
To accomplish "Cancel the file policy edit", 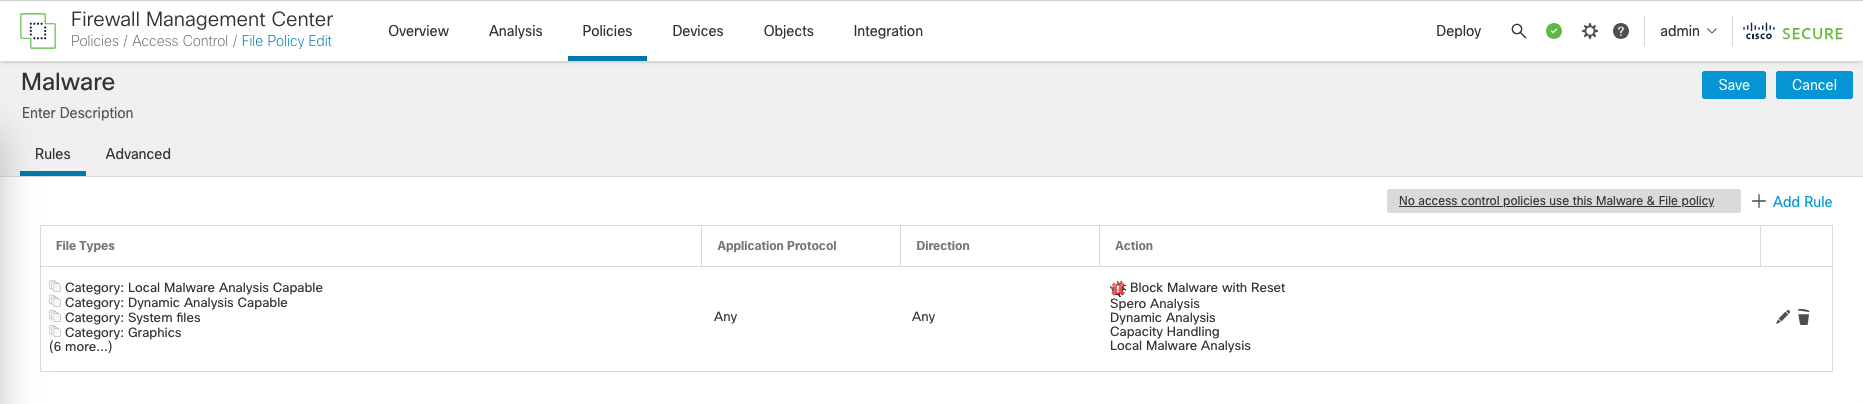I will 1814,85.
